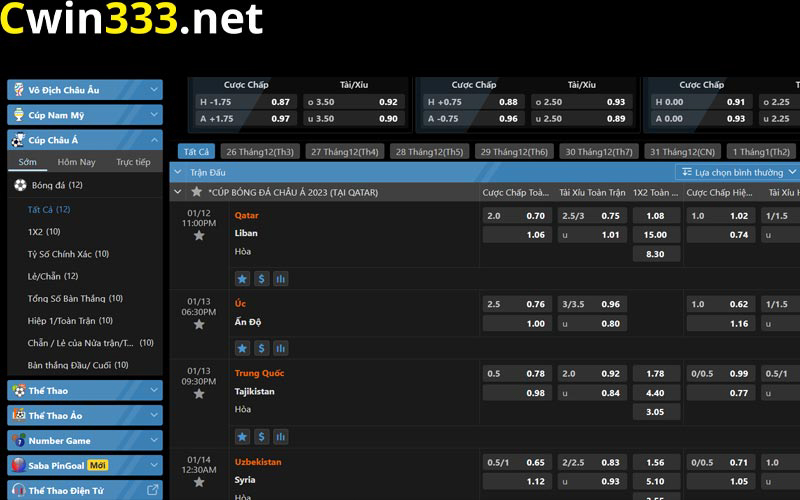
Task: Favorite the Uzbekistan vs Syria match star
Action: point(199,482)
